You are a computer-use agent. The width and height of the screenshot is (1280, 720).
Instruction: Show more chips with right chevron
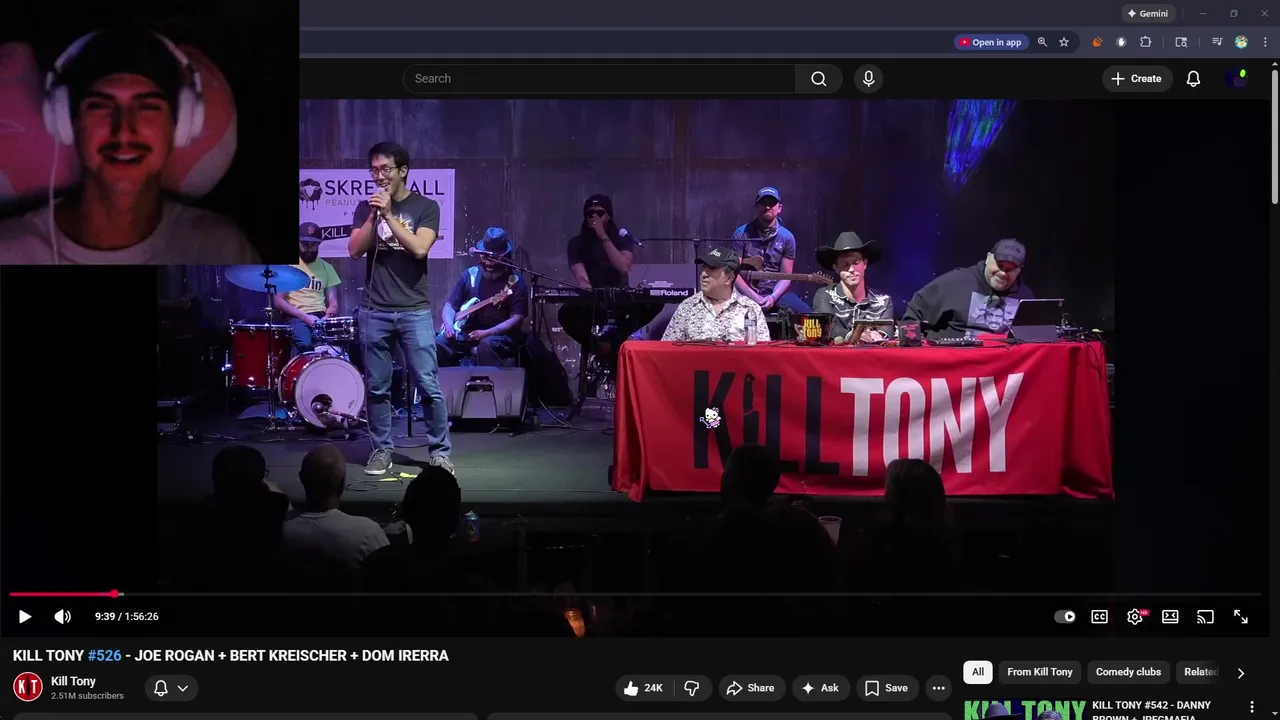tap(1240, 673)
